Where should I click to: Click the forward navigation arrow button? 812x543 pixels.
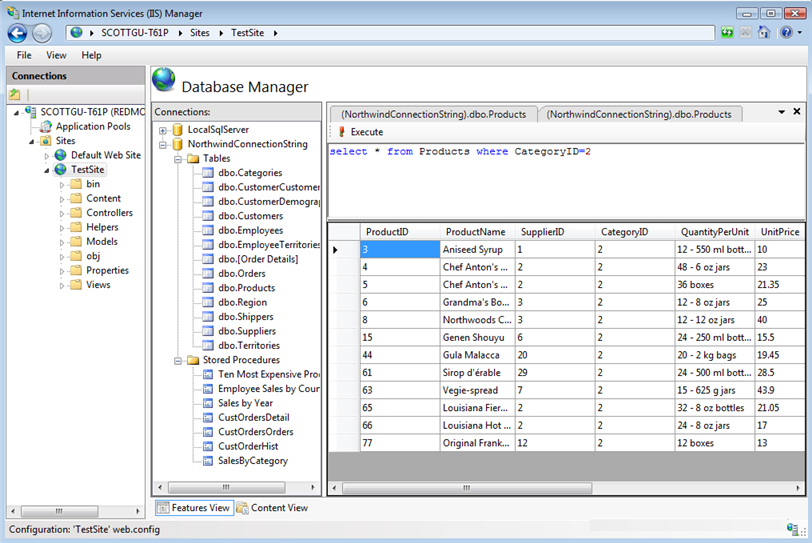pos(42,33)
